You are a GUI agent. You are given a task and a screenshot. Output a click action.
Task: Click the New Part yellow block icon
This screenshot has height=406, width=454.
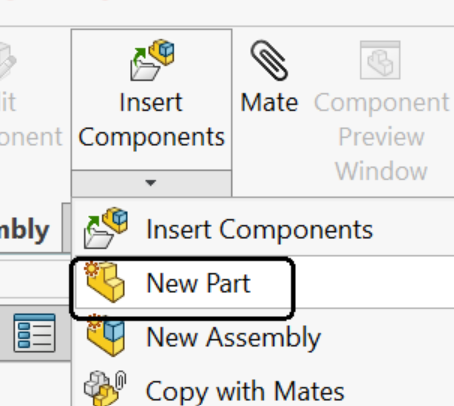point(105,282)
